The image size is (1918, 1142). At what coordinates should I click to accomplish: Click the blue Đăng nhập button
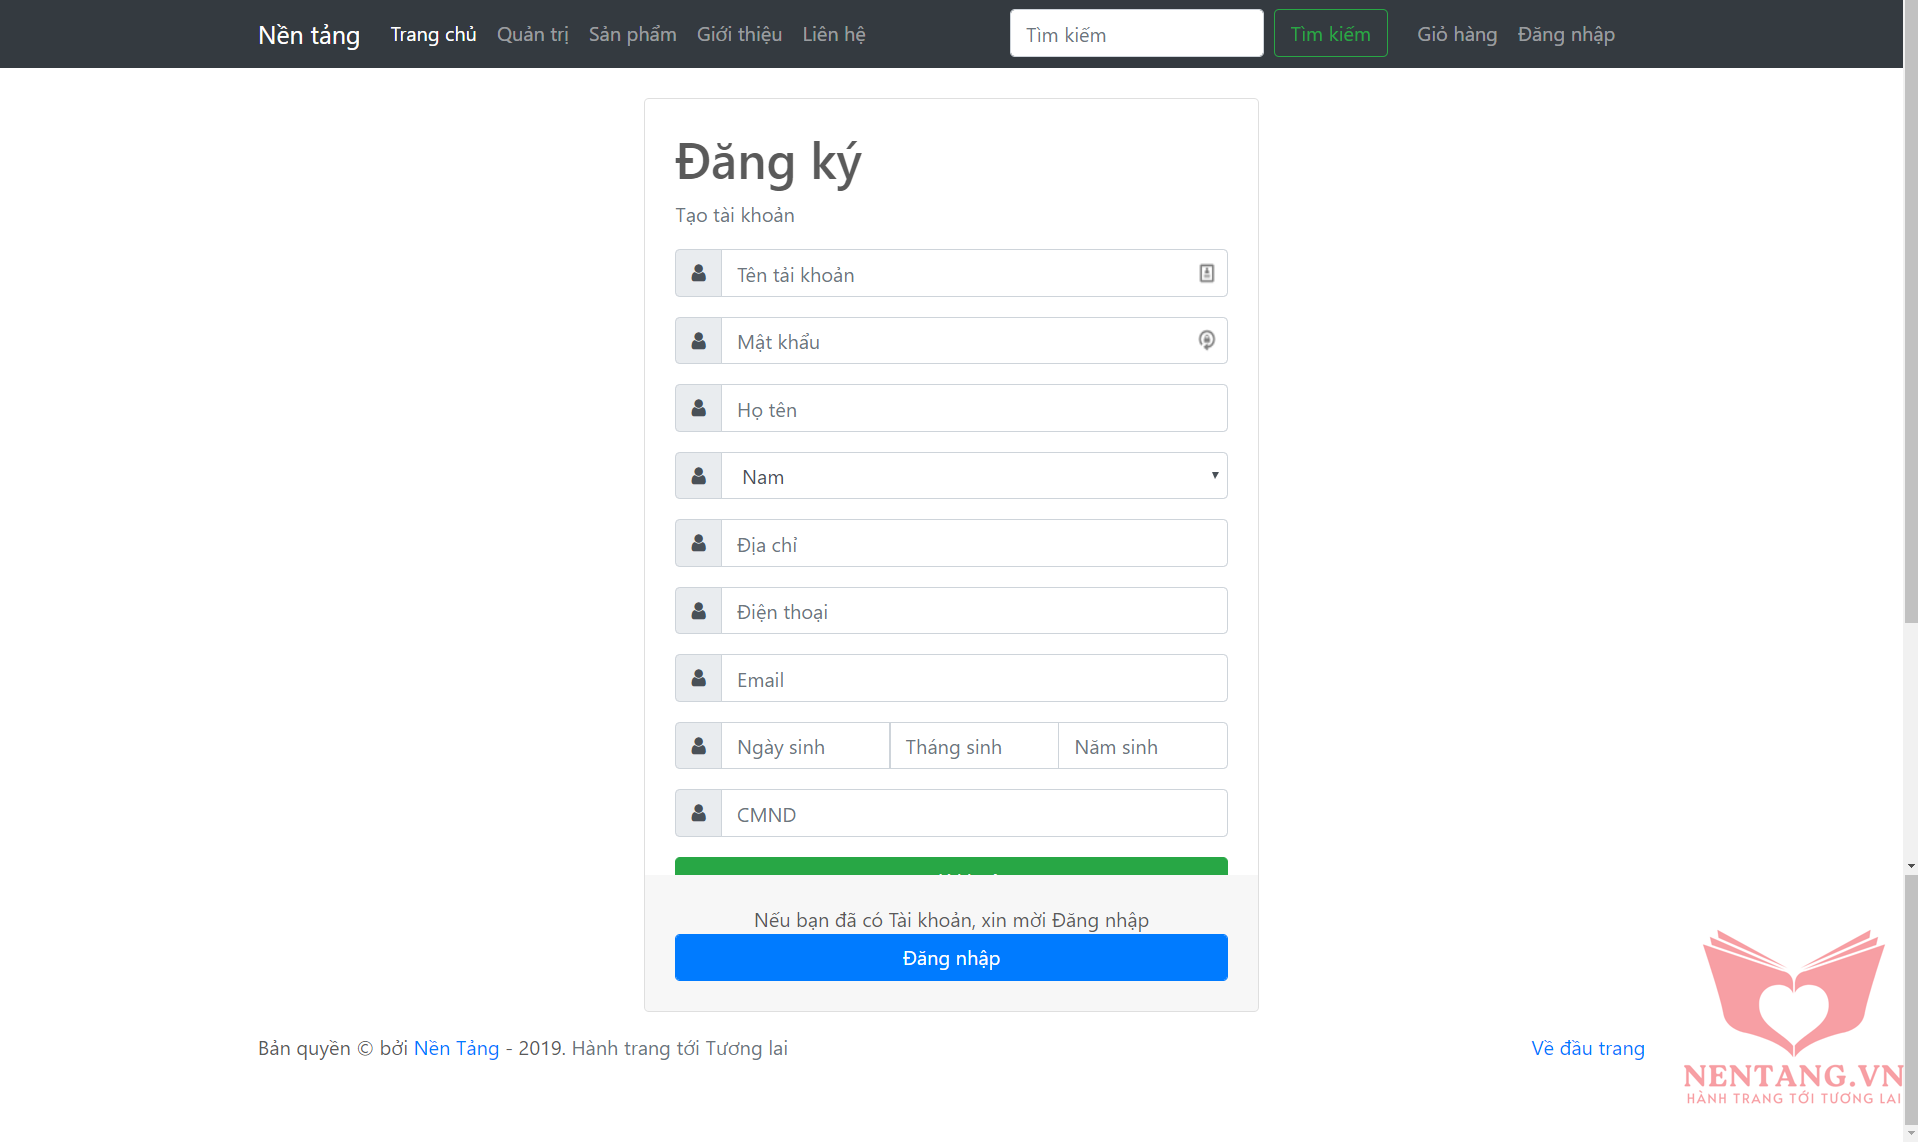(x=950, y=958)
